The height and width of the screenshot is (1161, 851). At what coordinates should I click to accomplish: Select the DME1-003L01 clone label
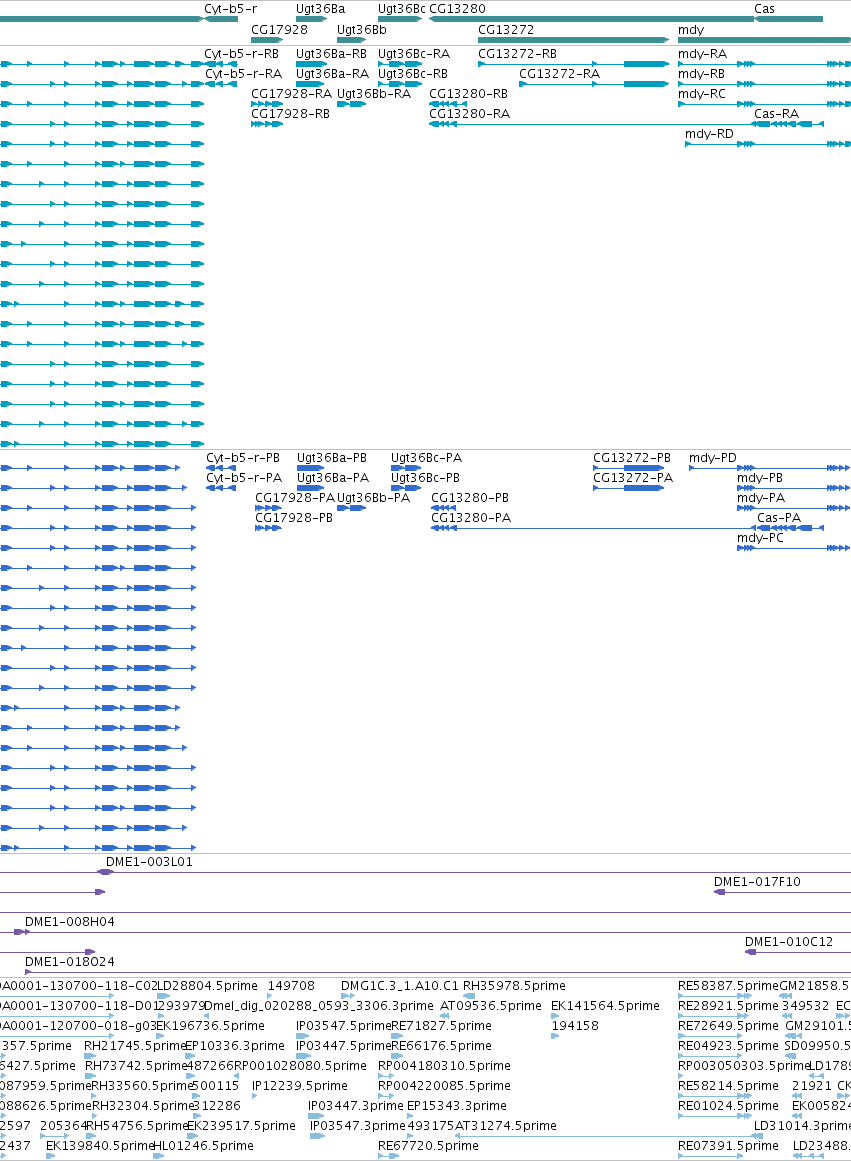click(x=149, y=863)
